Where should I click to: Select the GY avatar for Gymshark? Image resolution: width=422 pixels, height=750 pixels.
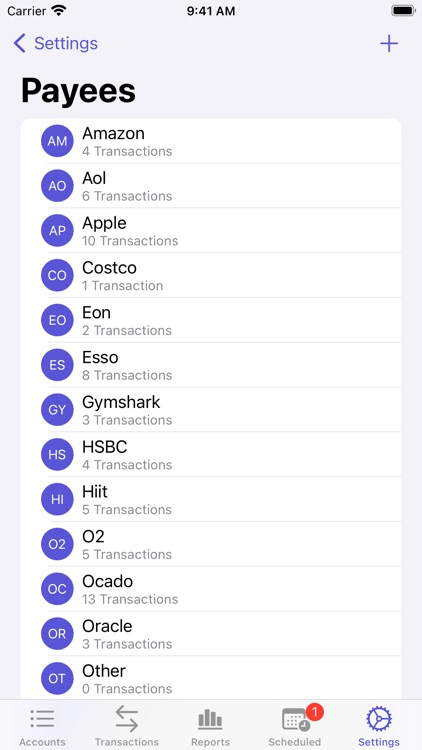pyautogui.click(x=57, y=410)
